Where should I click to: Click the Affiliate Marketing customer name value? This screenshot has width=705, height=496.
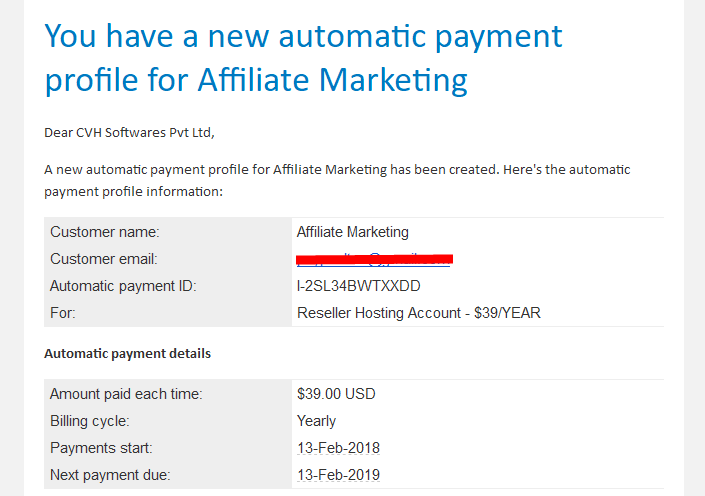(352, 232)
